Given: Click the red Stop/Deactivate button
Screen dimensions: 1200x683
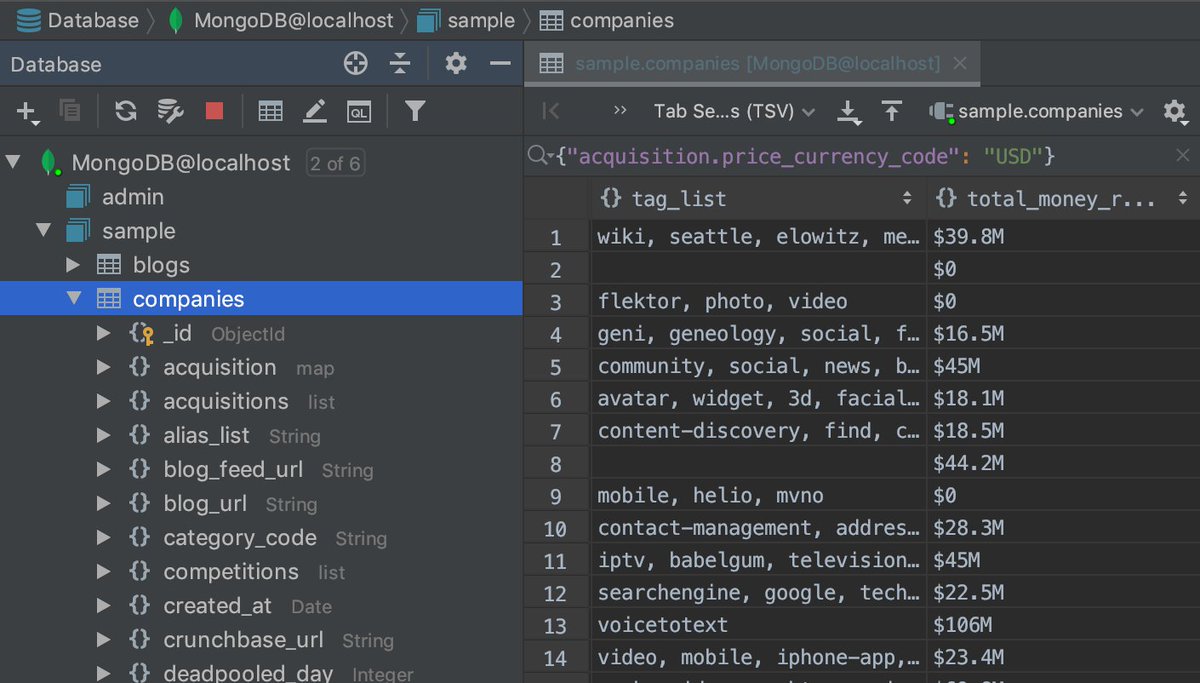Looking at the screenshot, I should click(214, 111).
